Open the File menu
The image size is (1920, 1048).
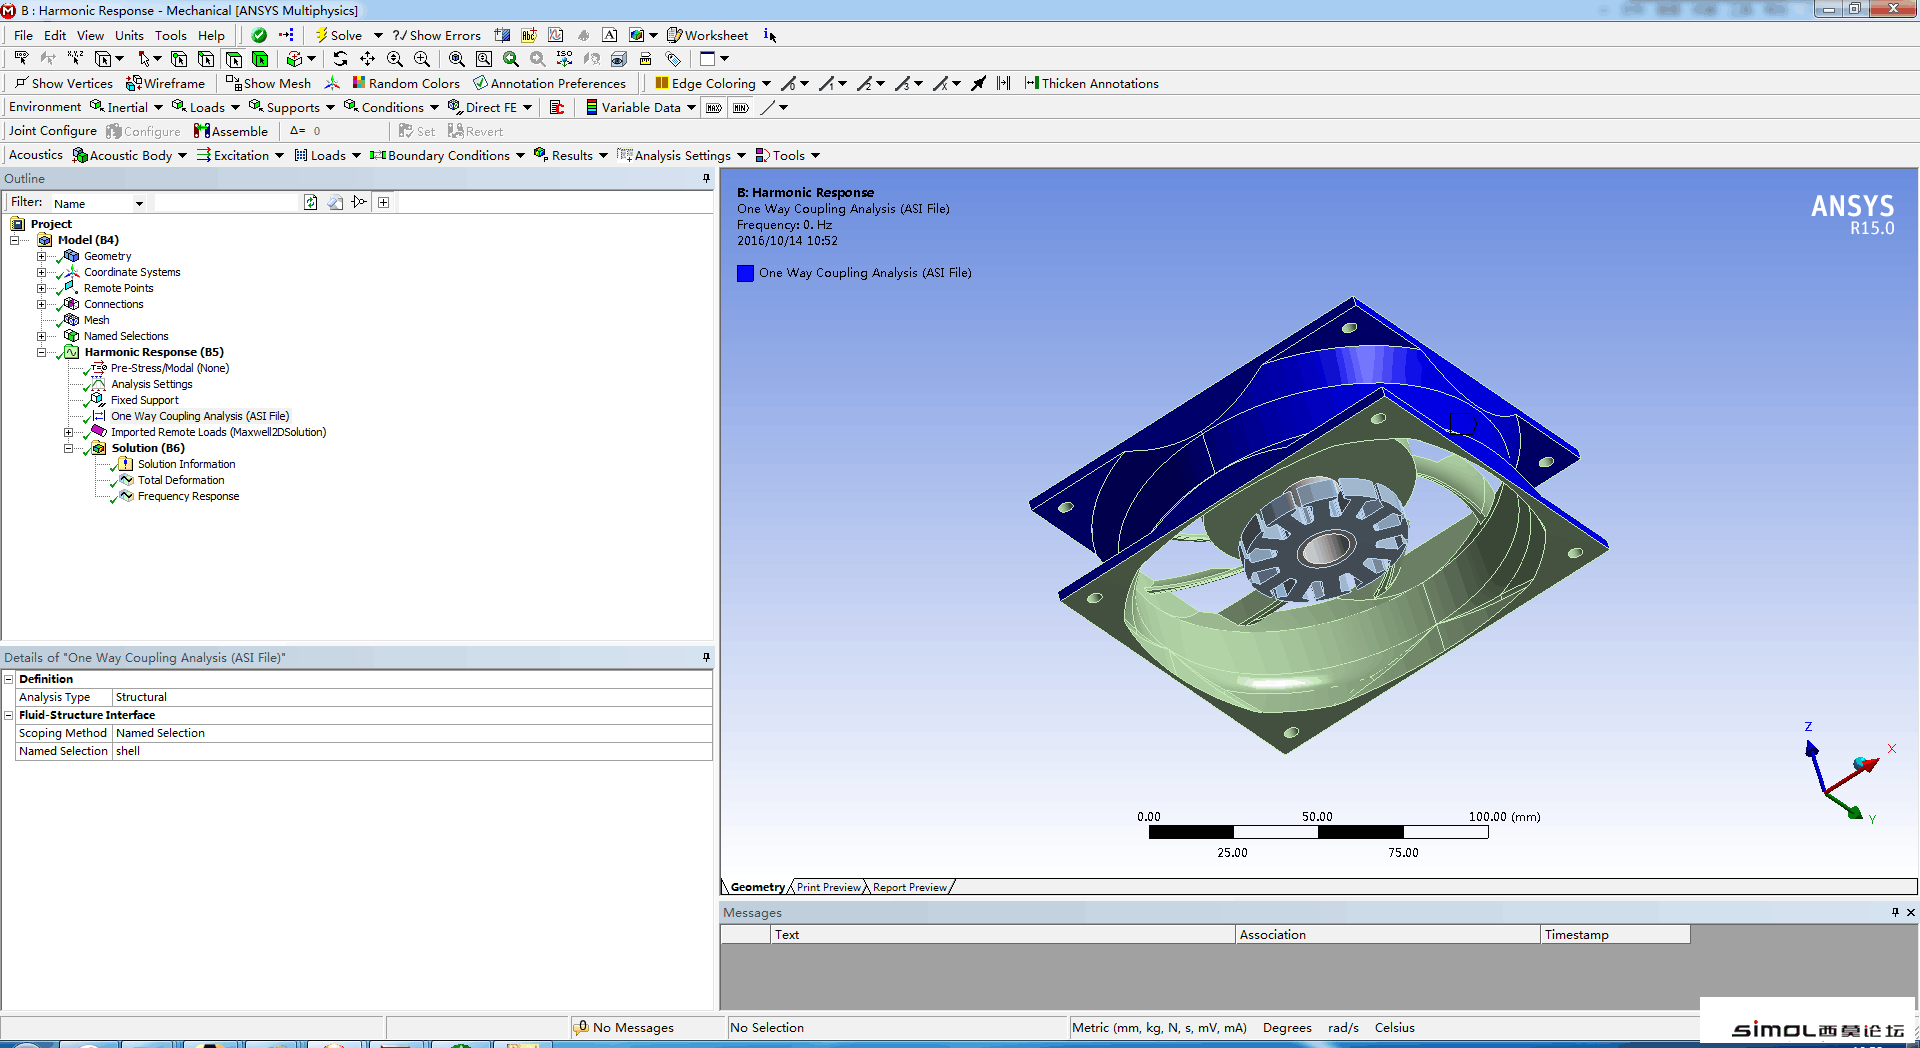point(23,35)
